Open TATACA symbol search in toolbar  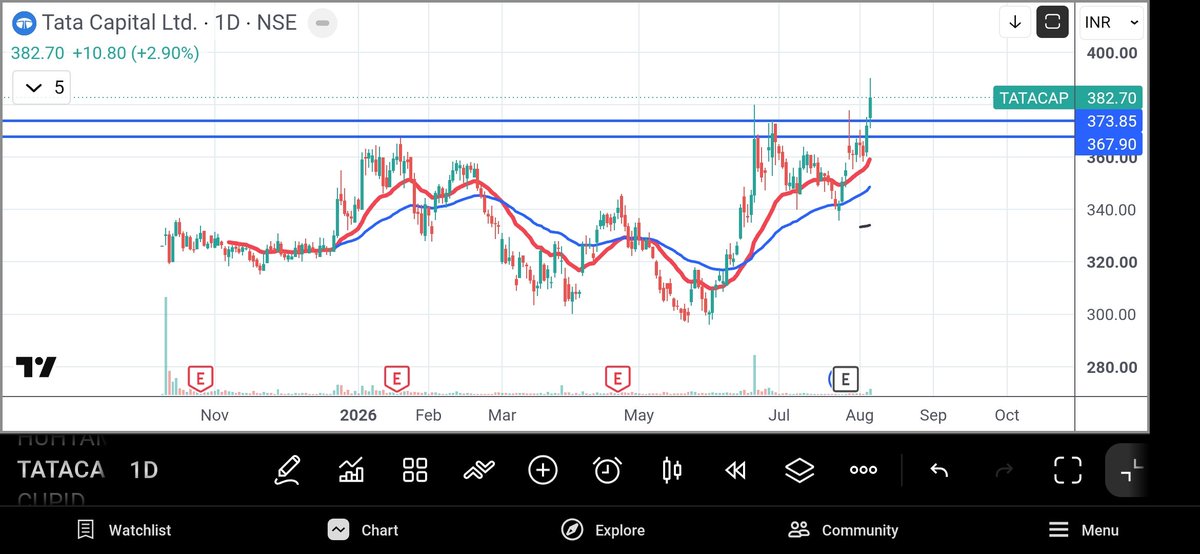pos(61,470)
